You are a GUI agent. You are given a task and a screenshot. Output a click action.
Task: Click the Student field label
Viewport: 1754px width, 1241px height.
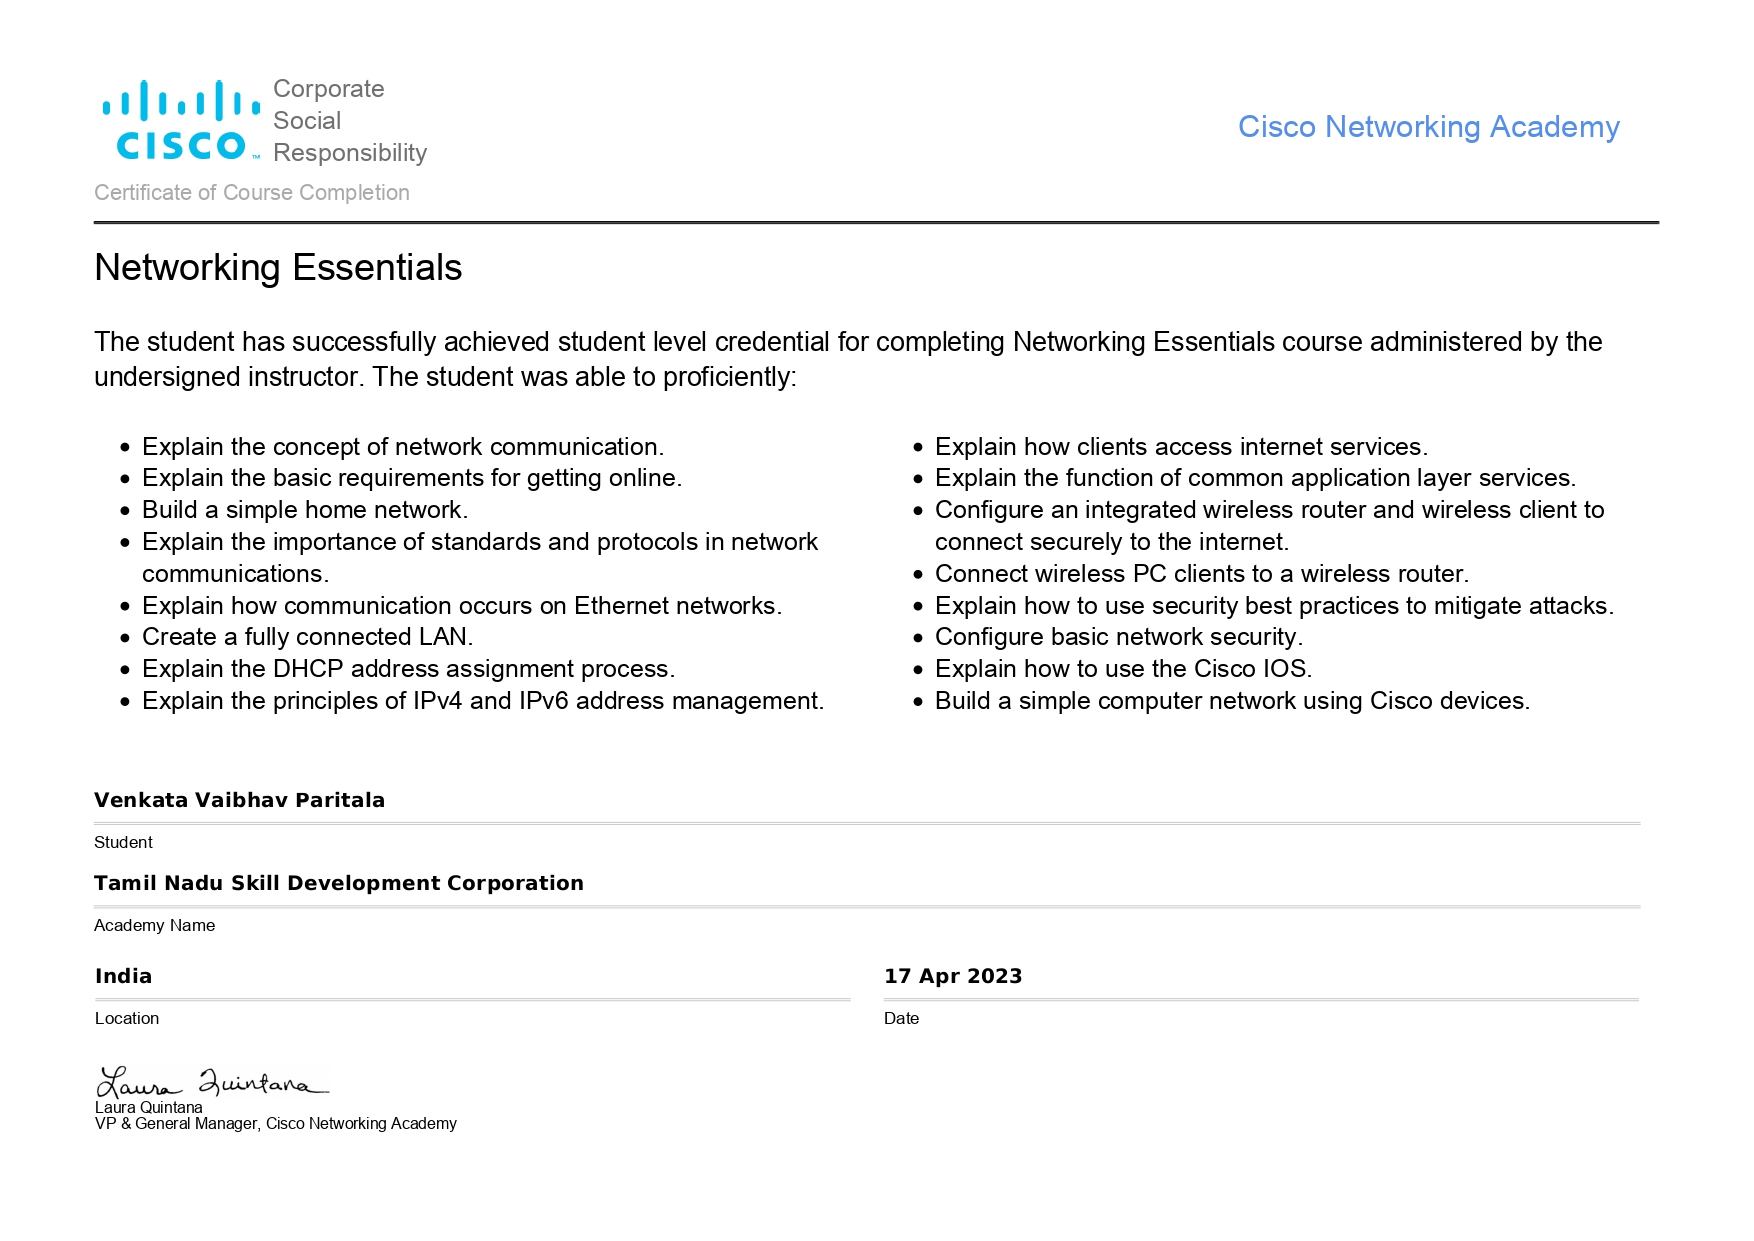point(123,843)
